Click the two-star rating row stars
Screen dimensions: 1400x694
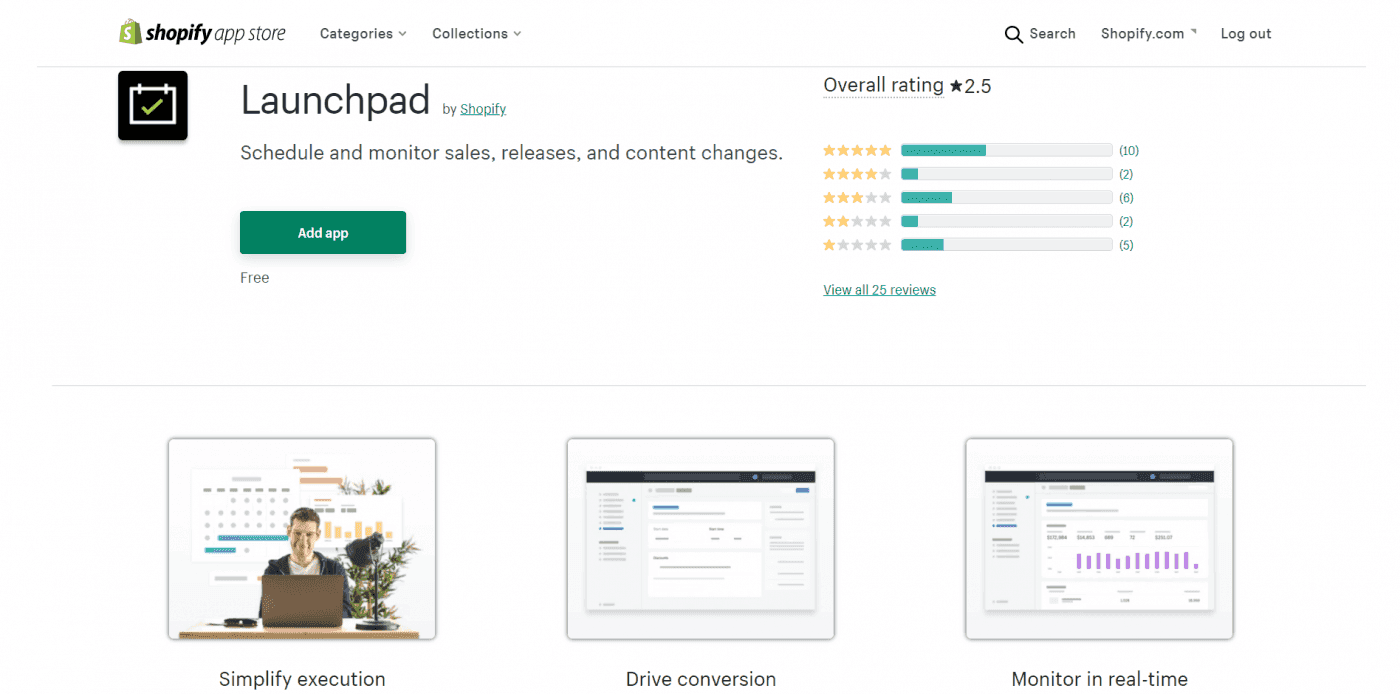point(857,221)
